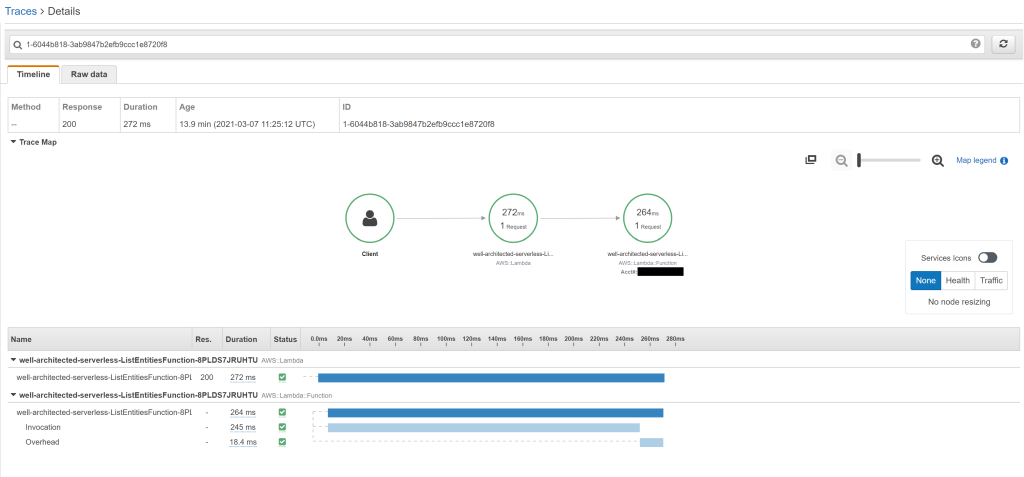Click the OK status icon of 264 ms row
Viewport: 1024px width, 477px height.
tap(282, 412)
